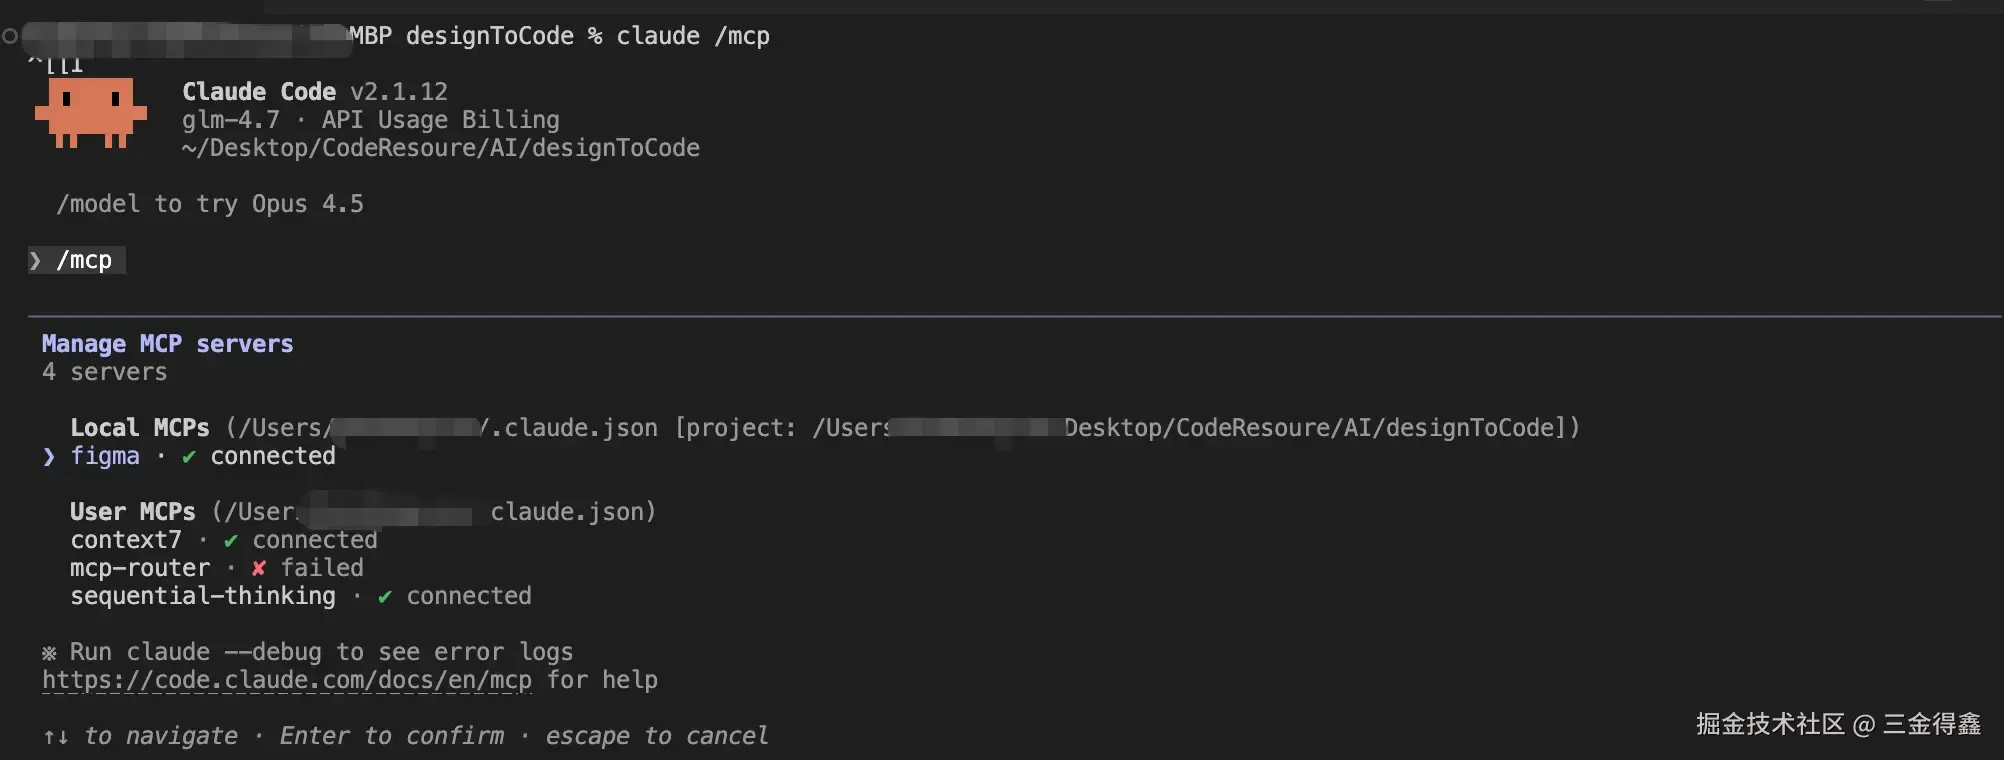Image resolution: width=2004 pixels, height=760 pixels.
Task: Click the green checkmark next to figma
Action: pos(189,457)
